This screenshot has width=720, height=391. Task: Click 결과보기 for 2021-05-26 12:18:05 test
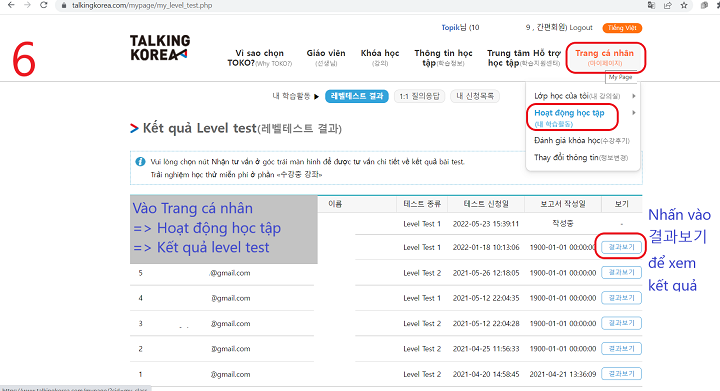click(621, 272)
